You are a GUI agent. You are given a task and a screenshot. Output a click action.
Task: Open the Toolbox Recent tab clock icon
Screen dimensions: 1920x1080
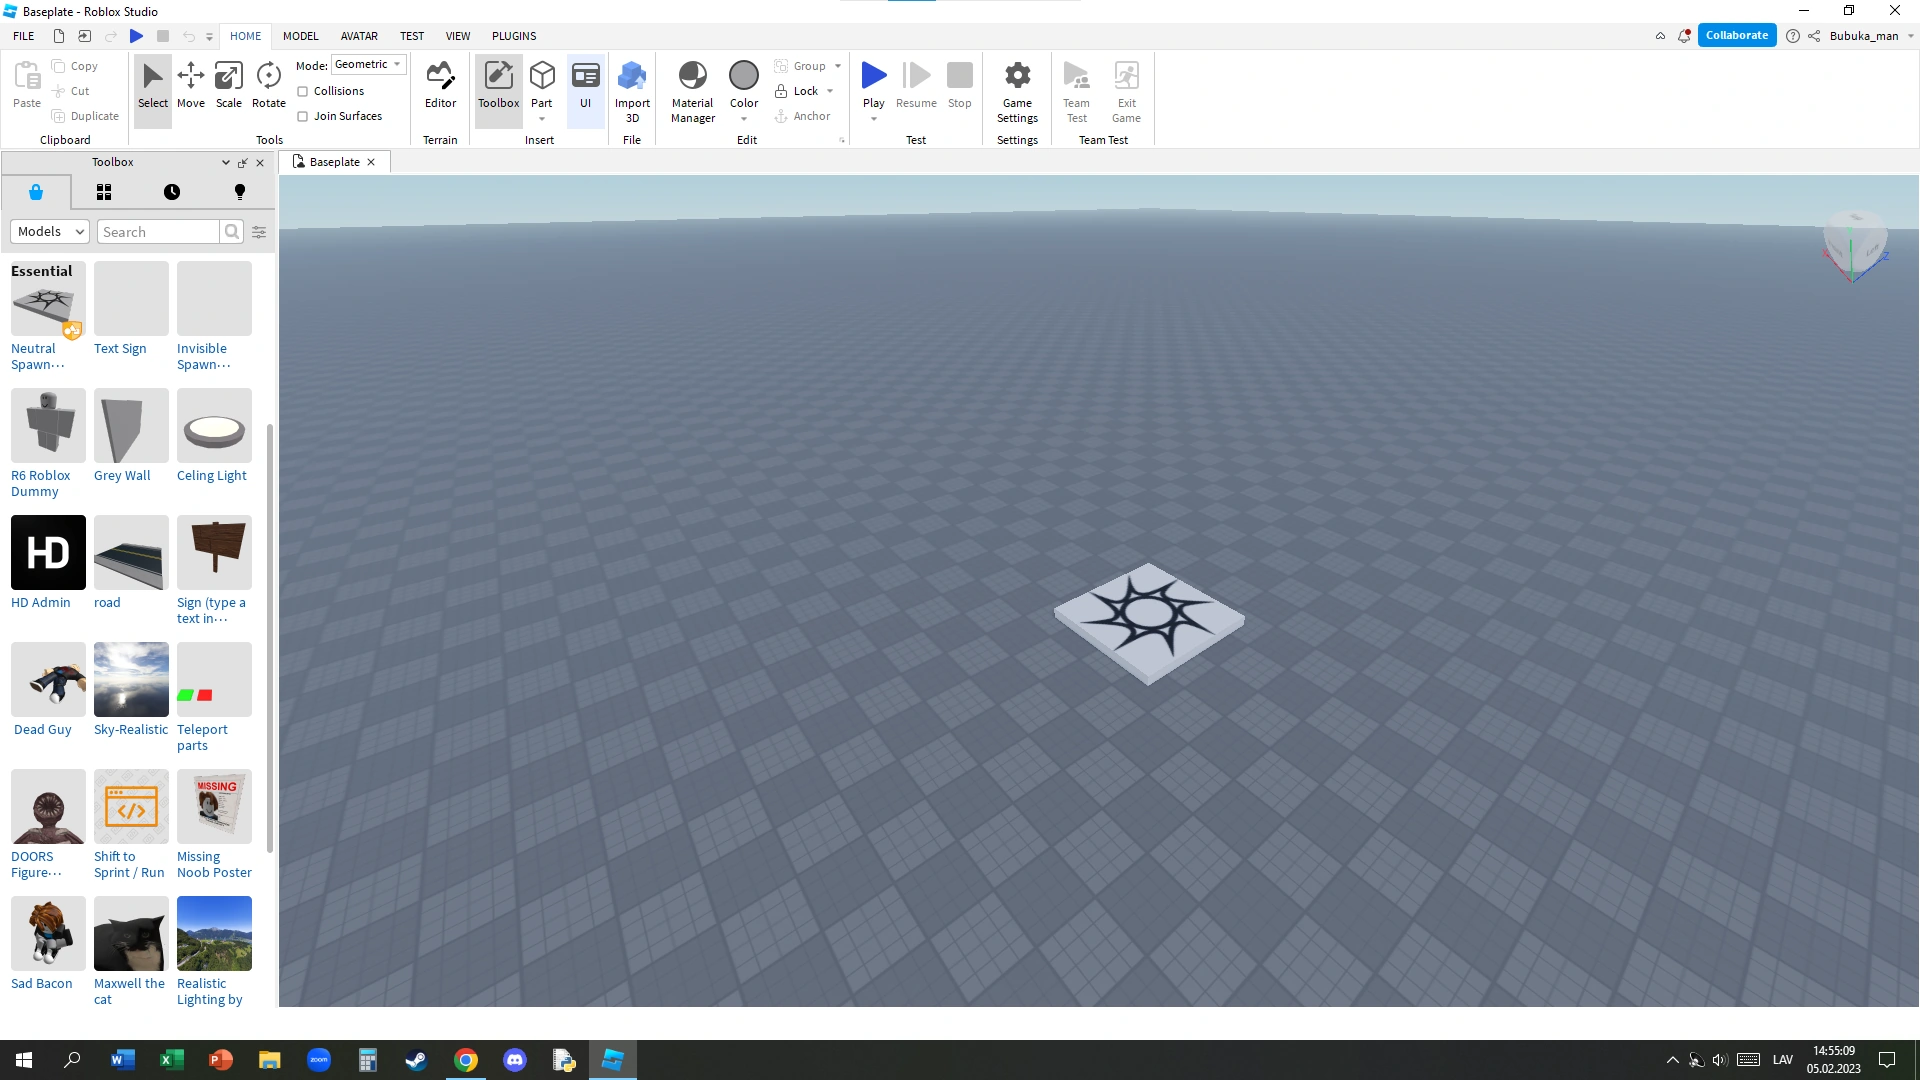[172, 192]
